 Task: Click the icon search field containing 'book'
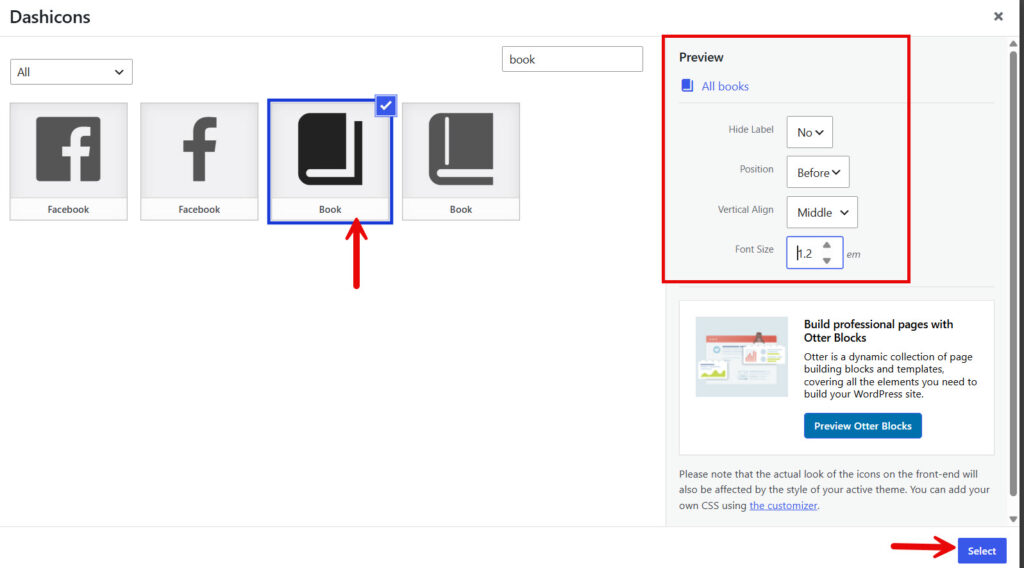(x=572, y=59)
